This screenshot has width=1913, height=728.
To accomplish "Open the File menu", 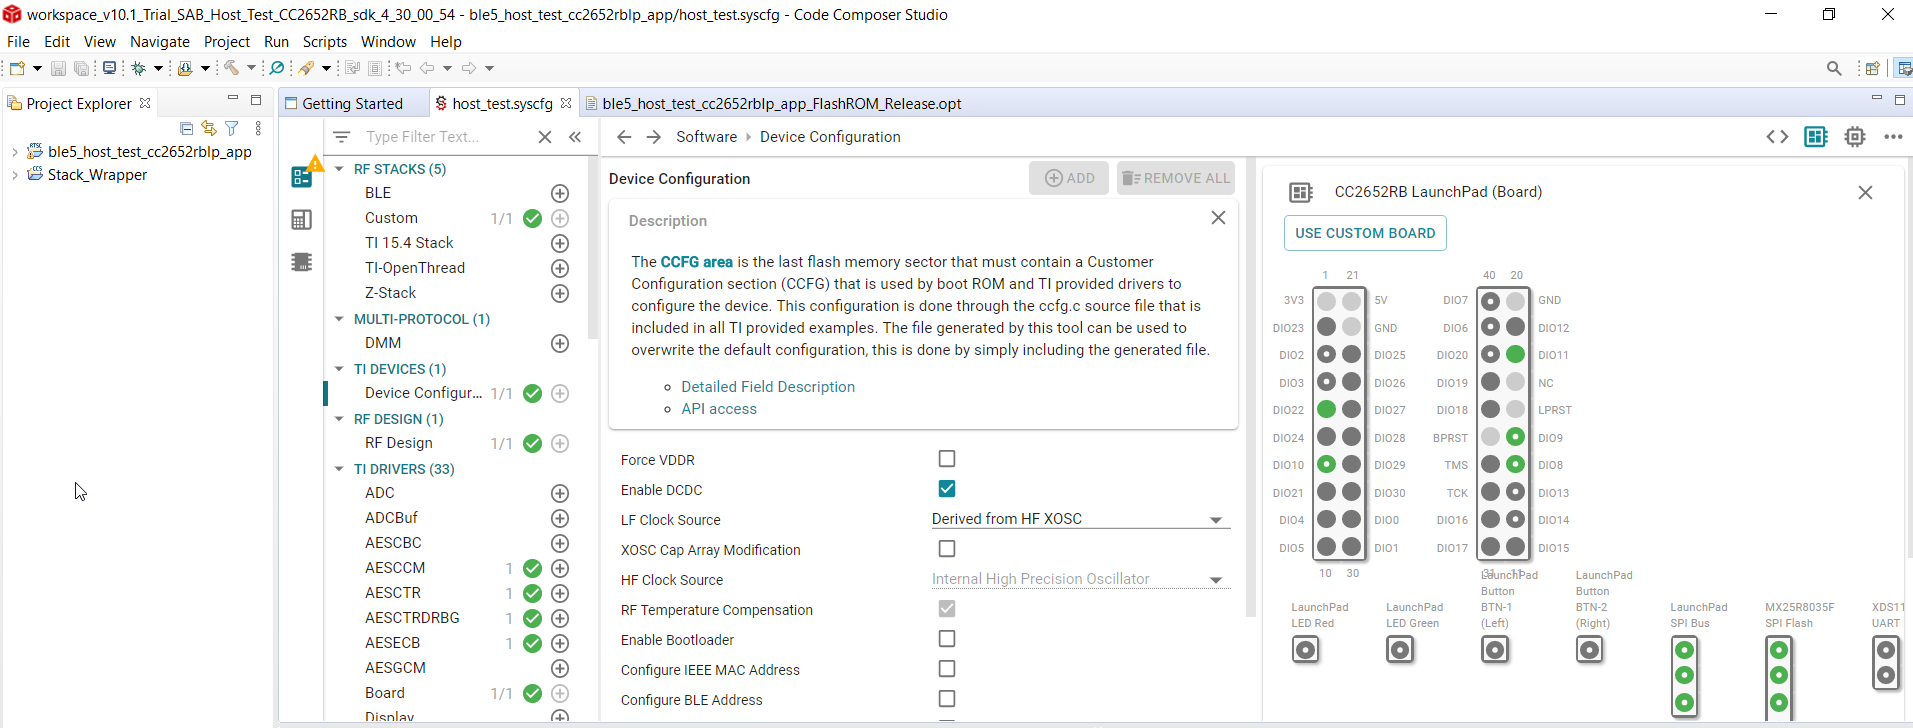I will (x=18, y=42).
